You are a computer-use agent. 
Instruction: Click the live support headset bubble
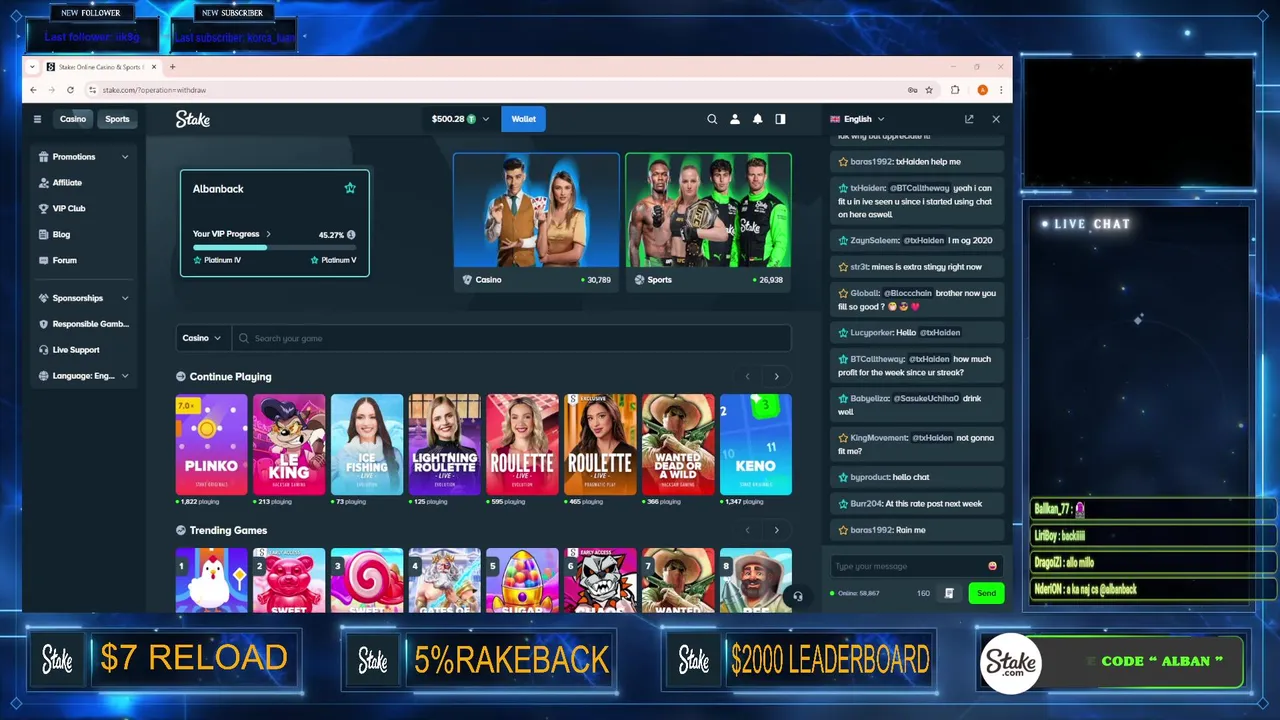(x=797, y=596)
